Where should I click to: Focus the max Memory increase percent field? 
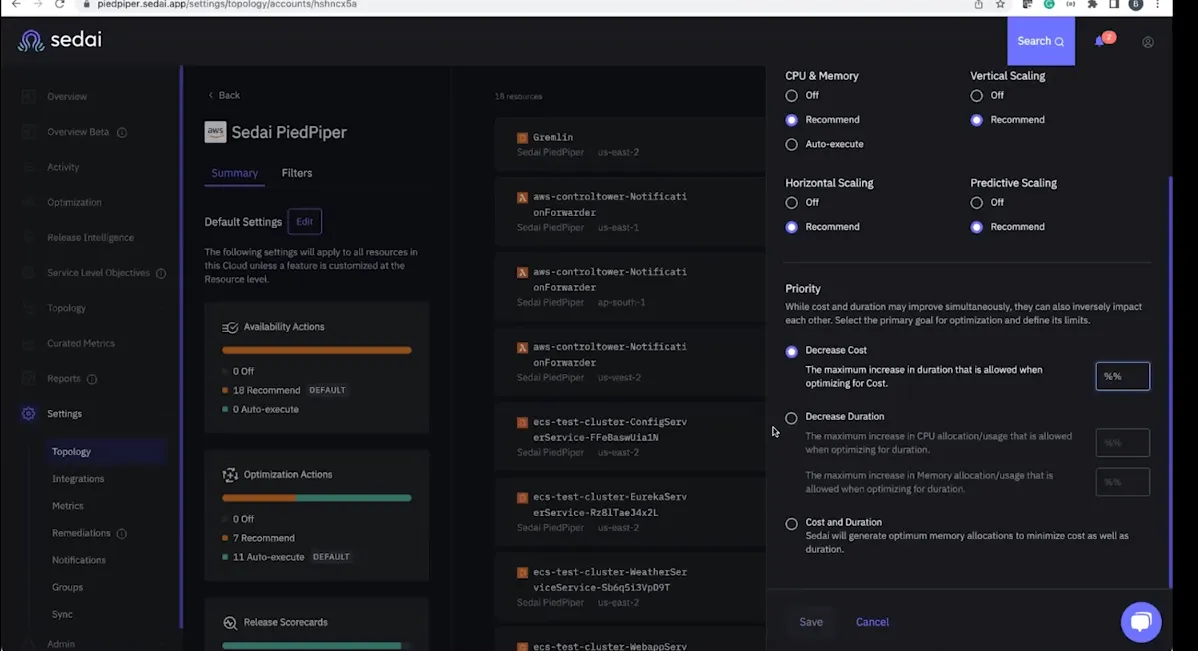coord(1122,482)
